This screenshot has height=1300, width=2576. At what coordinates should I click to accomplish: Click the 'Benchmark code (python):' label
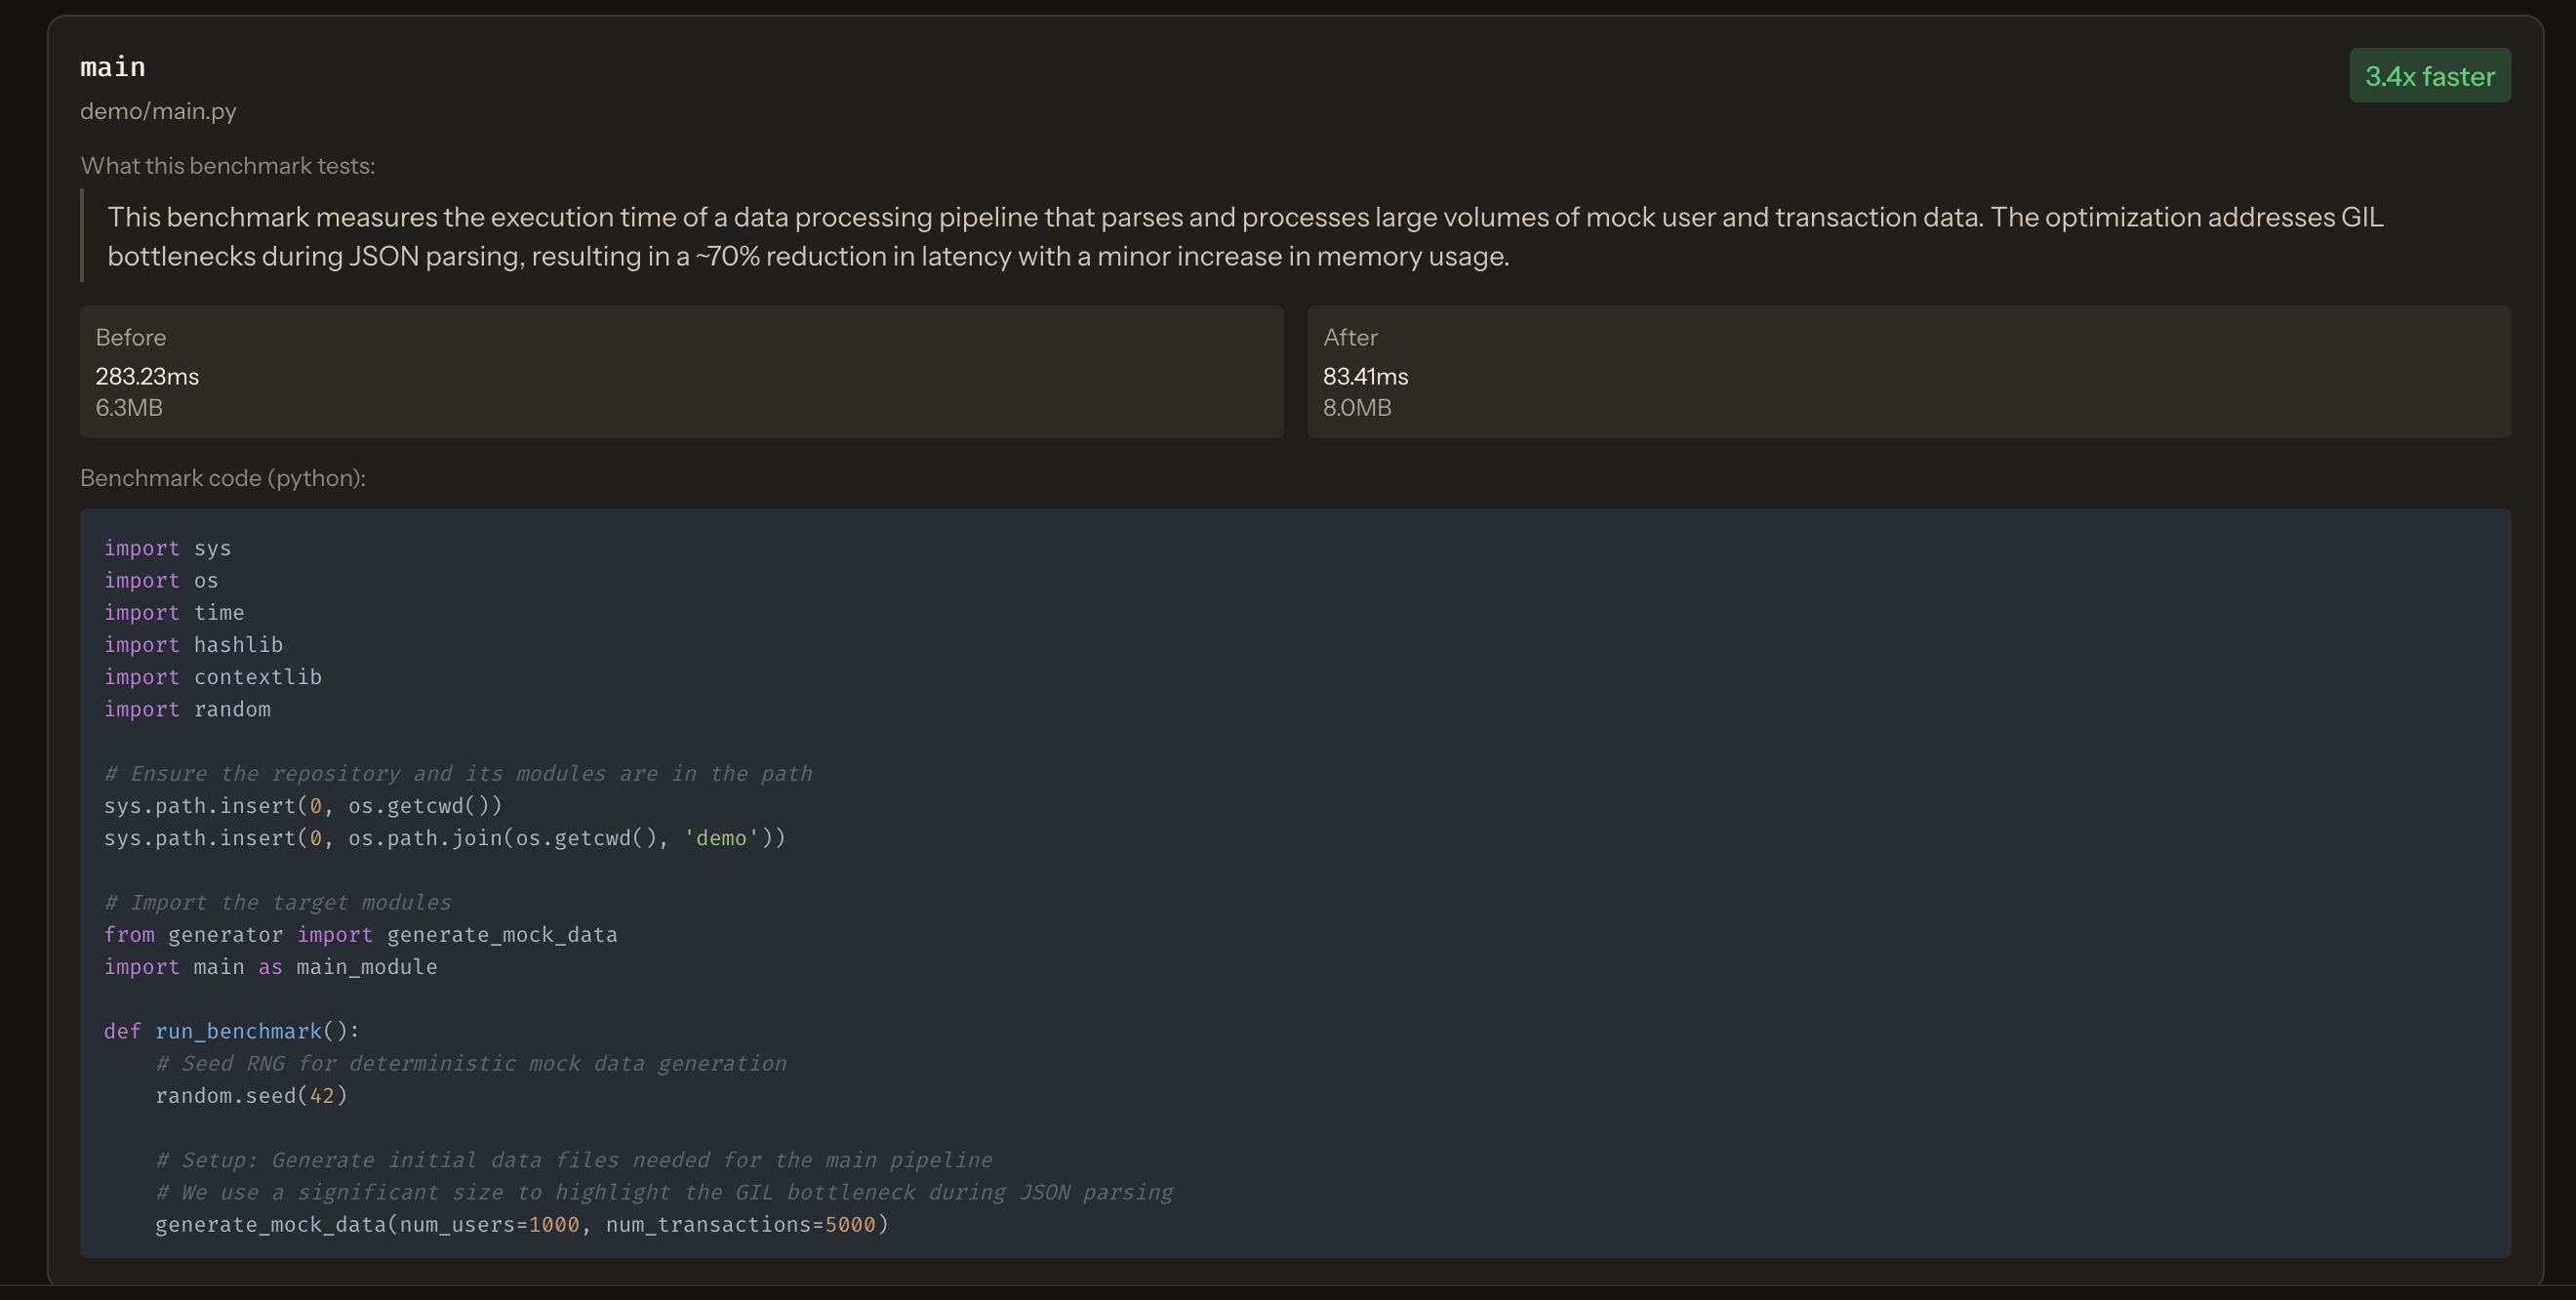[223, 478]
